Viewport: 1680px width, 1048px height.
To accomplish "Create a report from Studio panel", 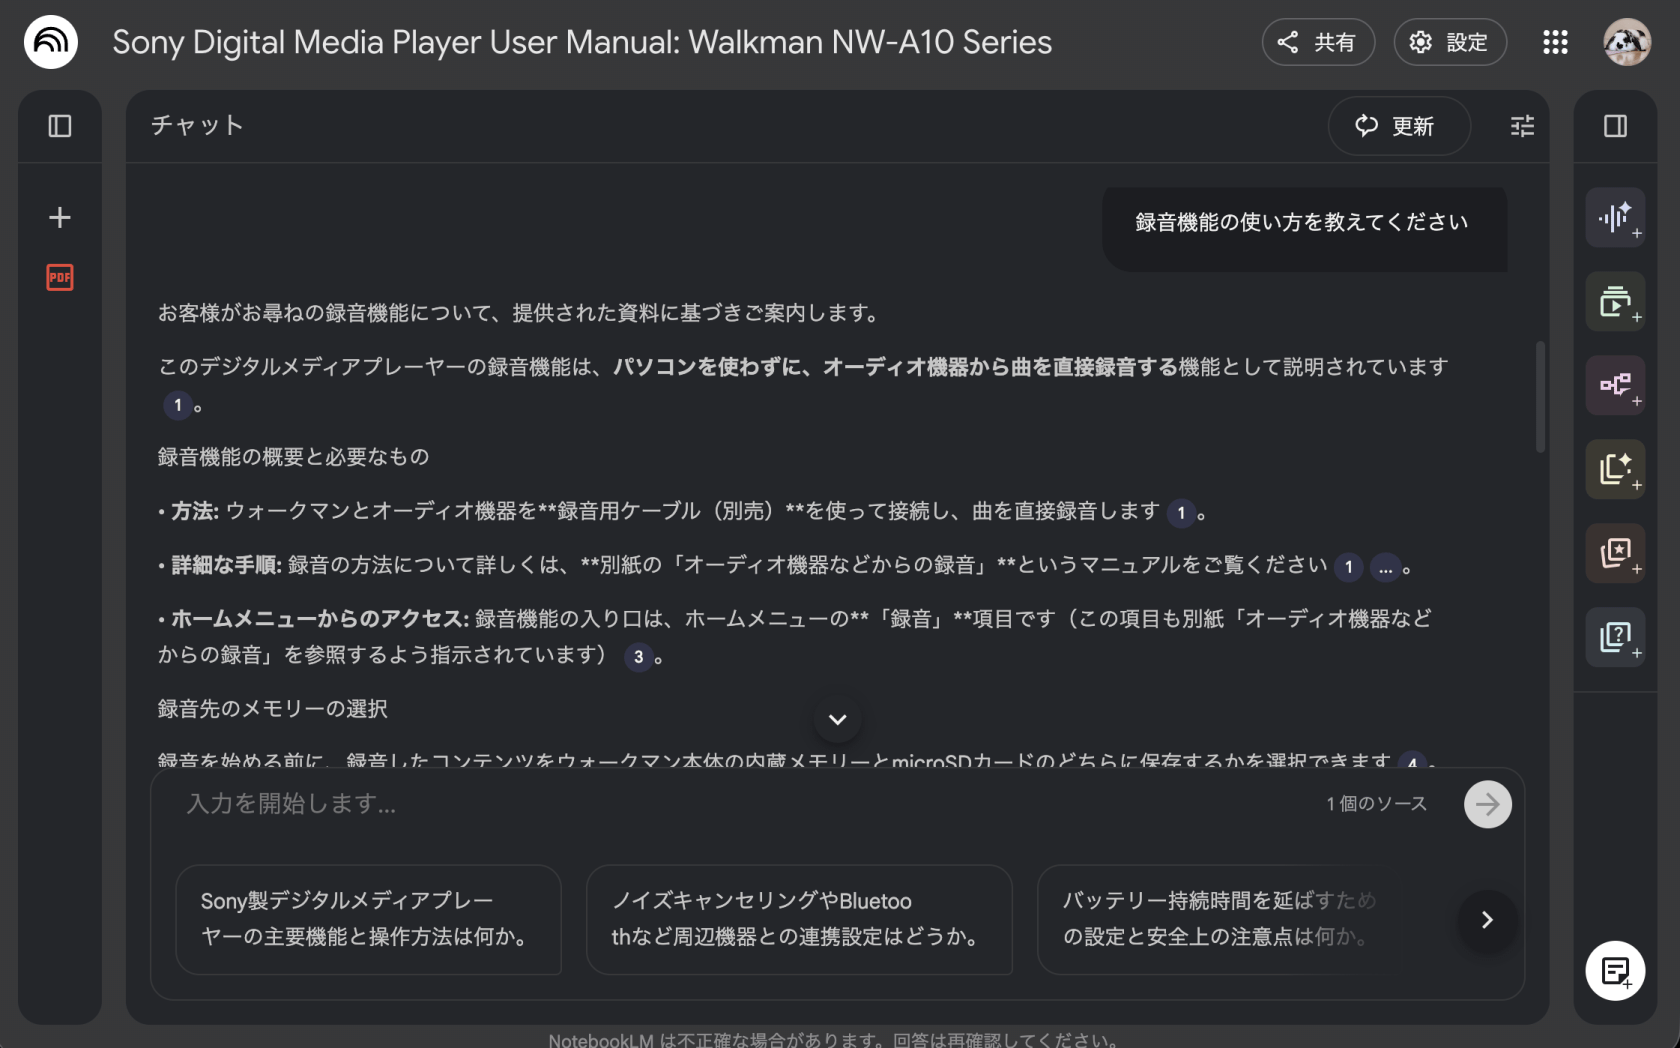I will pos(1615,469).
